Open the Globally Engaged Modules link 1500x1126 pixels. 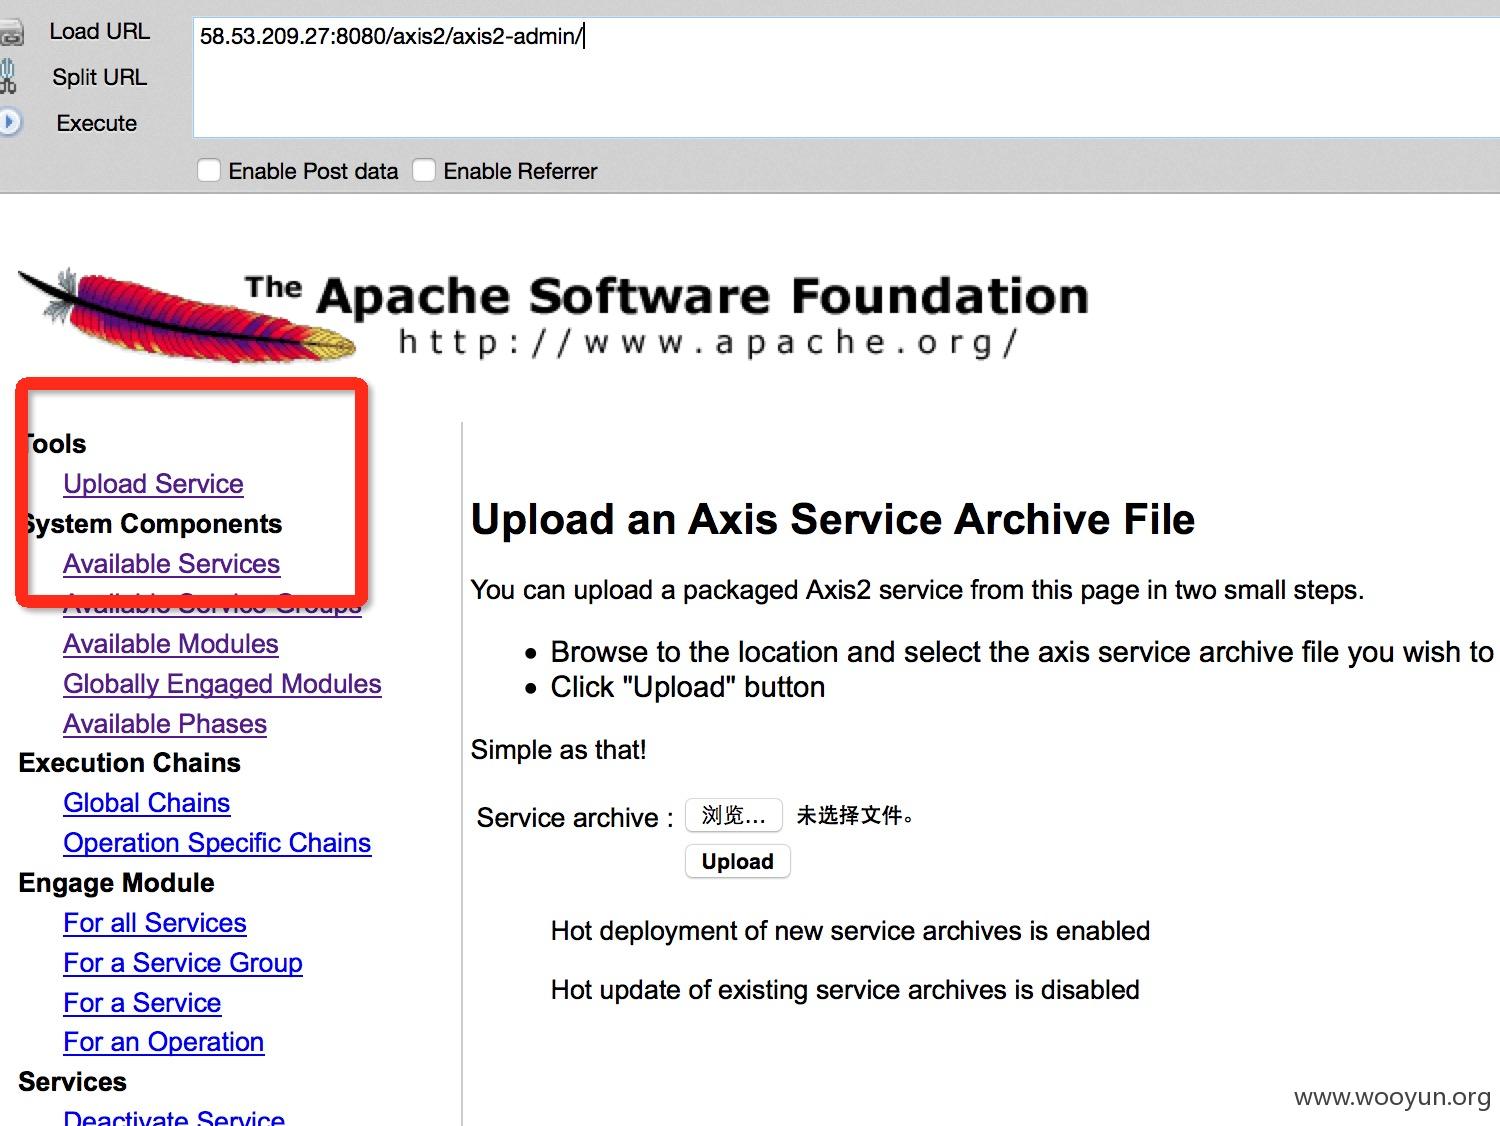[x=222, y=684]
